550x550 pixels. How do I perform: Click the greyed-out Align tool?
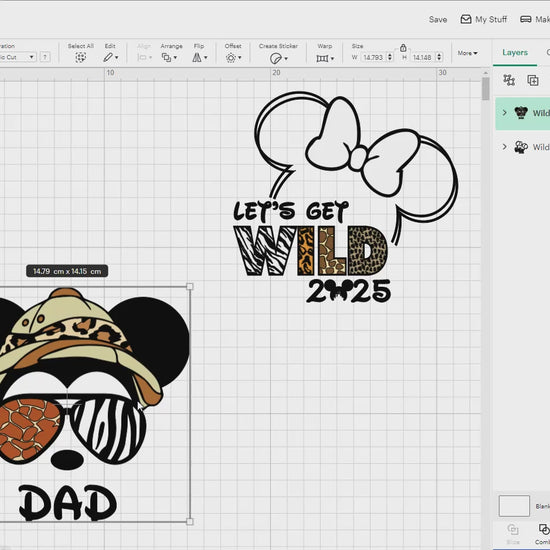[144, 58]
